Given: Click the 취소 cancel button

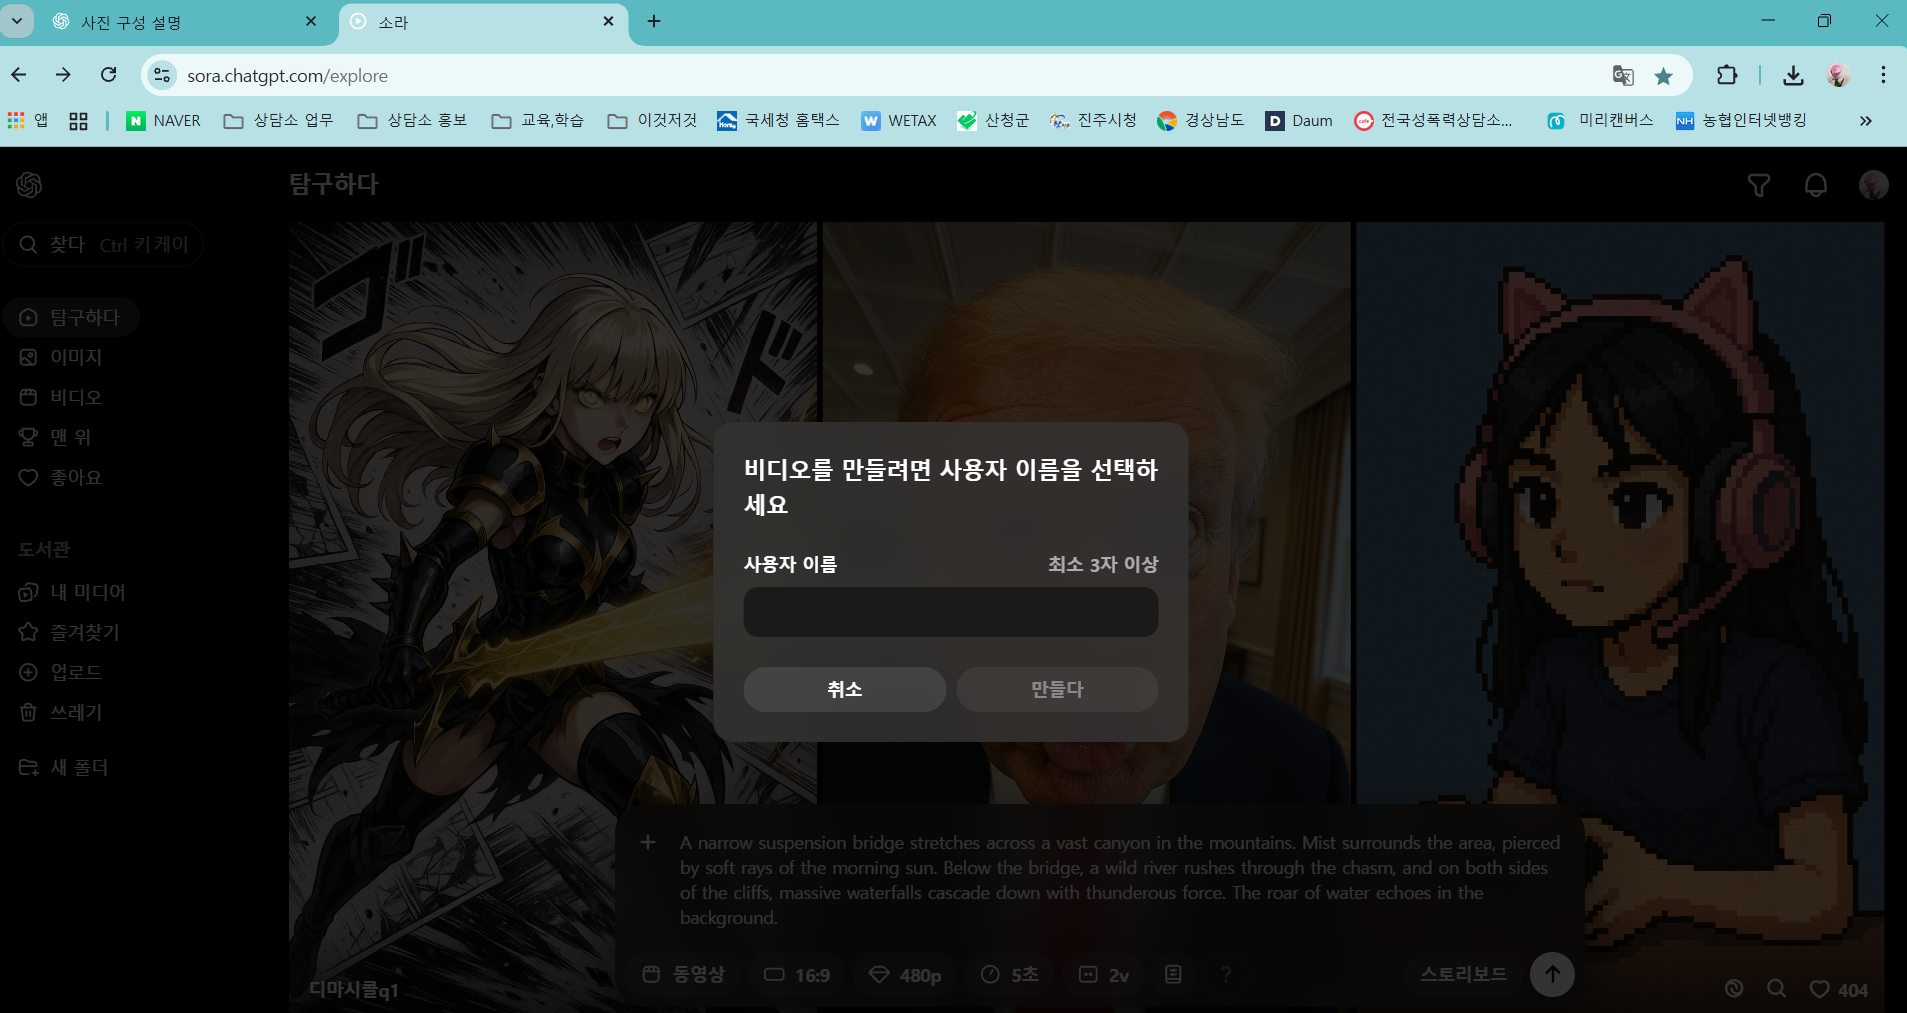Looking at the screenshot, I should coord(845,689).
